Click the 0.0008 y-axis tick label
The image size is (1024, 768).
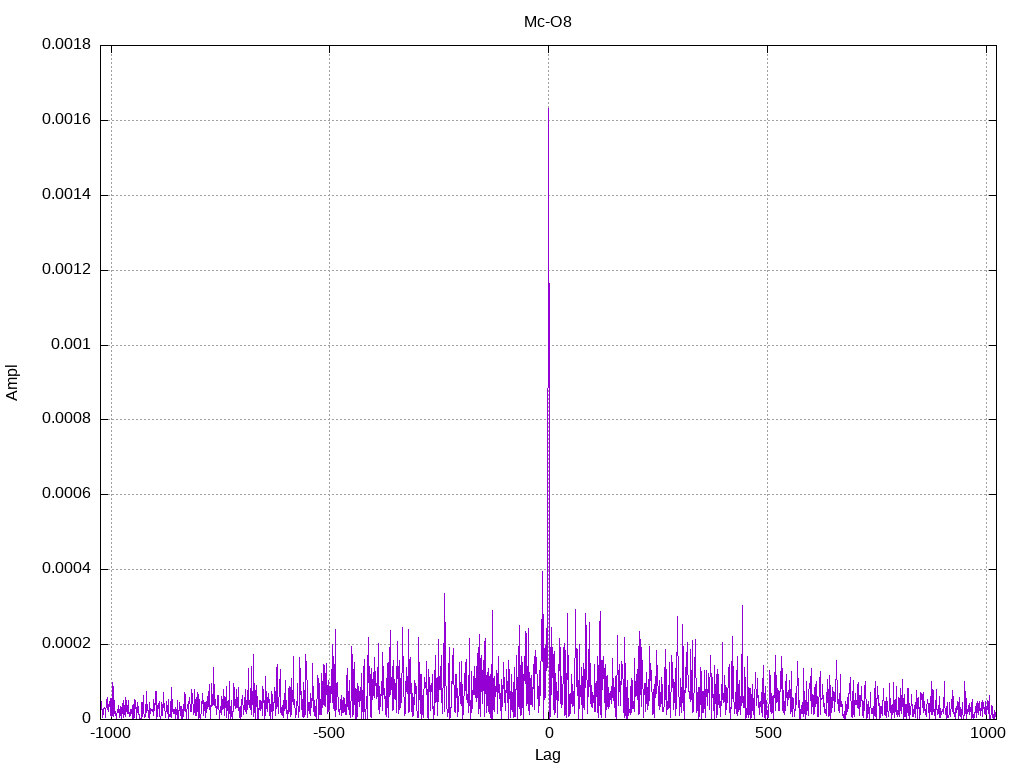coord(66,419)
